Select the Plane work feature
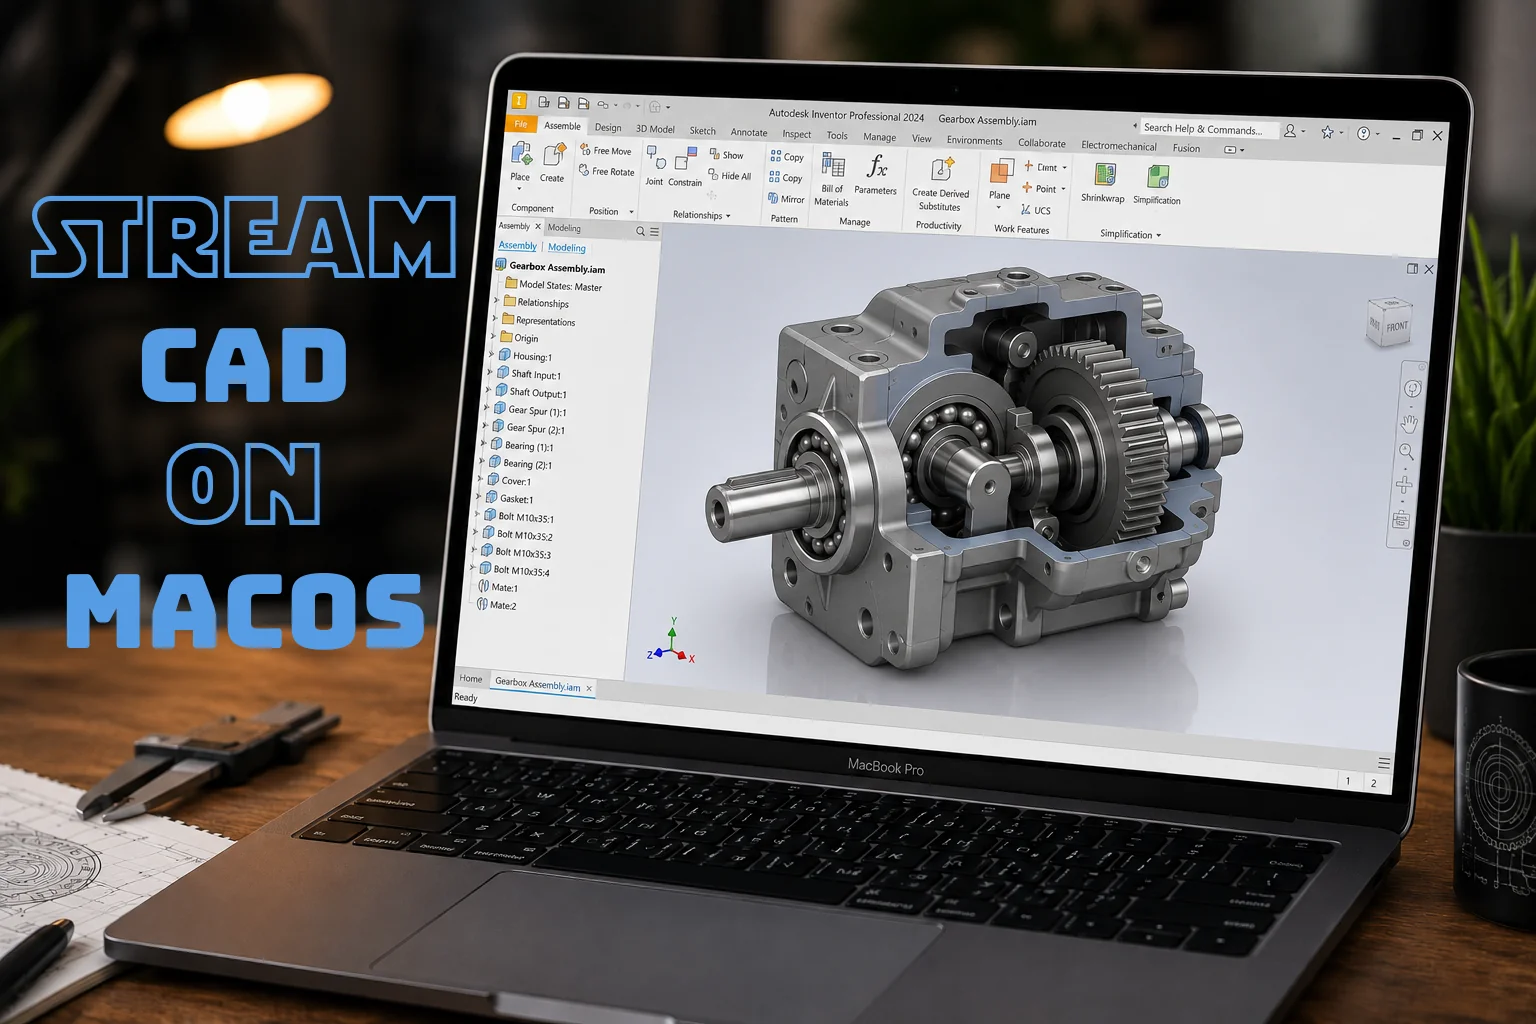 point(1001,180)
